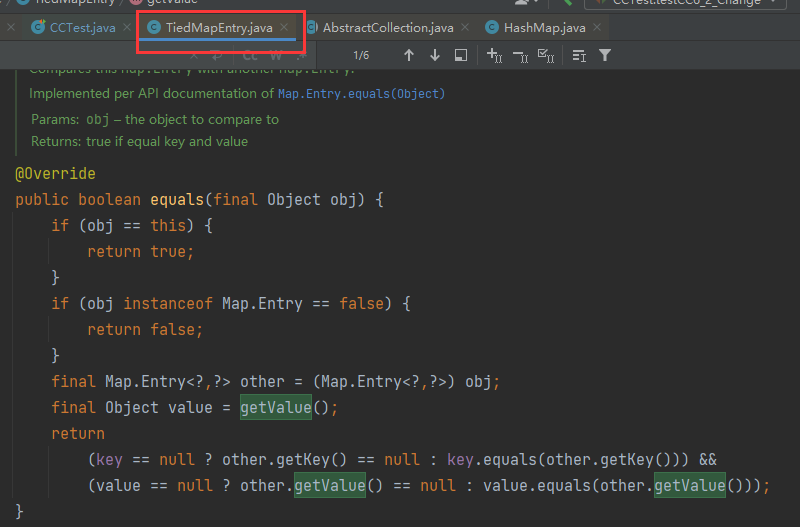
Task: Click the @Override annotation
Action: coord(55,173)
